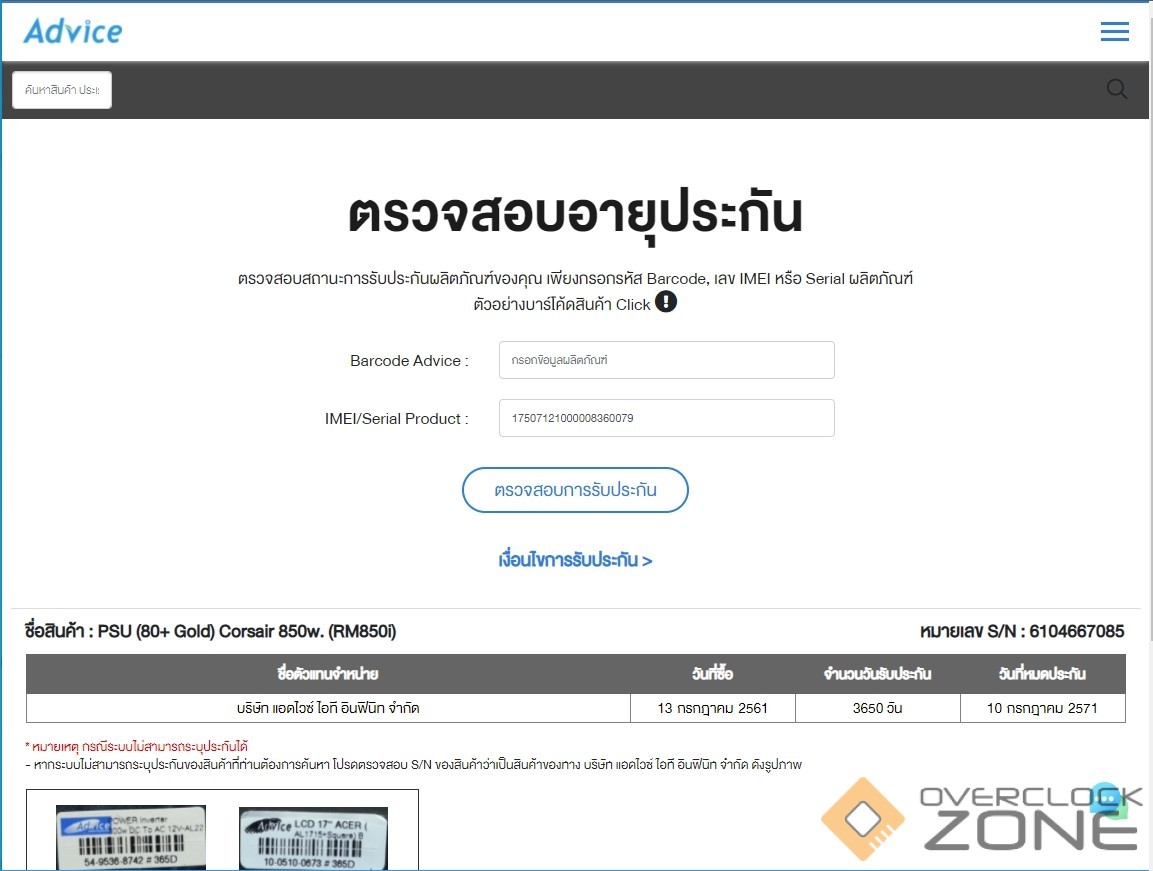The width and height of the screenshot is (1153, 871).
Task: Click the cell บริษัท แอดไวซ์ ไอที อินฟินิท จำกัด
Action: pyautogui.click(x=328, y=708)
